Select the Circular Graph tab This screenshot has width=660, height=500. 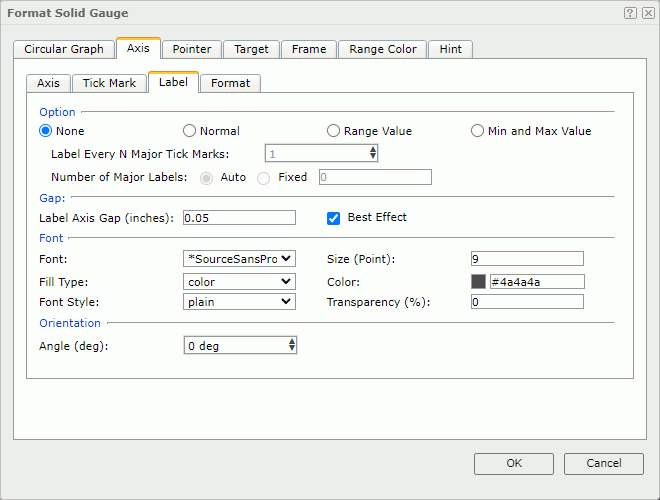(64, 49)
